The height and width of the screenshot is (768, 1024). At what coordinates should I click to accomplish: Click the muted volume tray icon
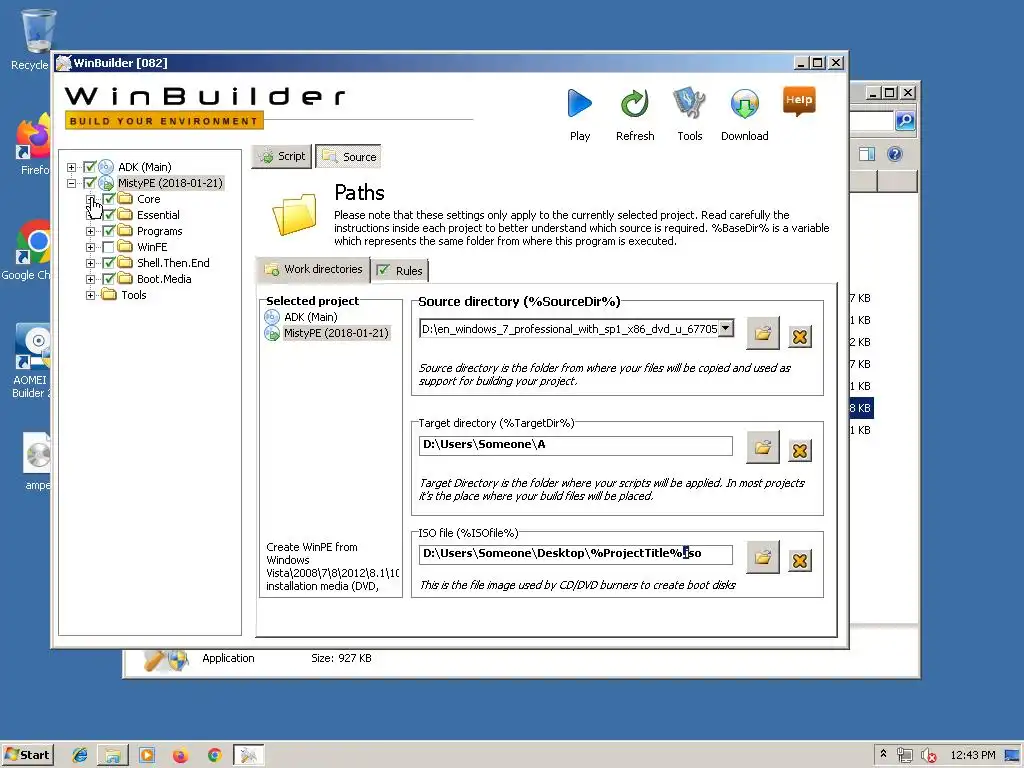tap(929, 756)
